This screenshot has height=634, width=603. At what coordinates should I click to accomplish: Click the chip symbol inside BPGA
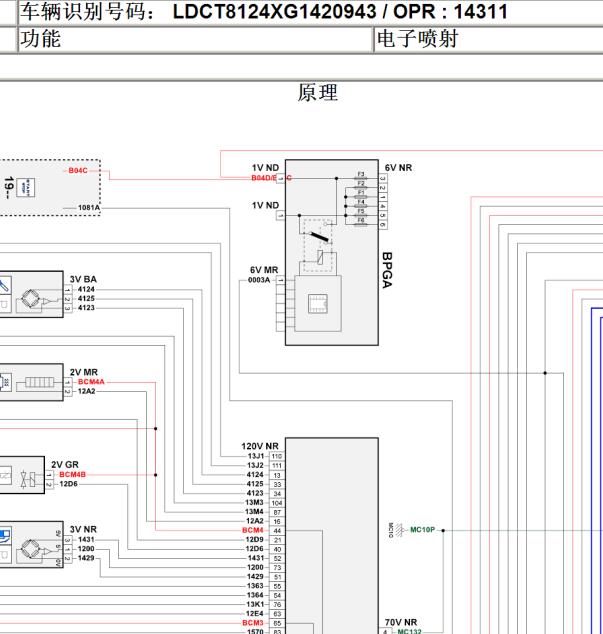(x=317, y=304)
